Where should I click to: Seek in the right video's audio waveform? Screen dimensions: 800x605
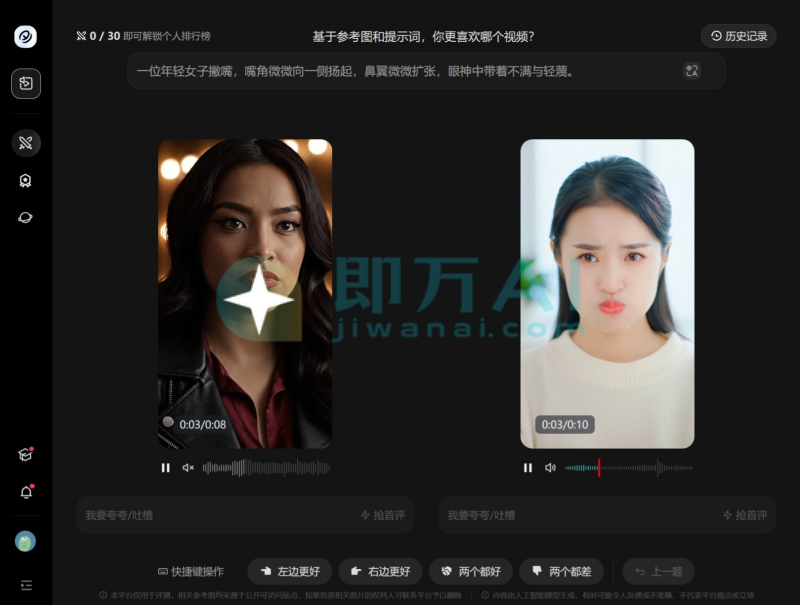click(628, 468)
